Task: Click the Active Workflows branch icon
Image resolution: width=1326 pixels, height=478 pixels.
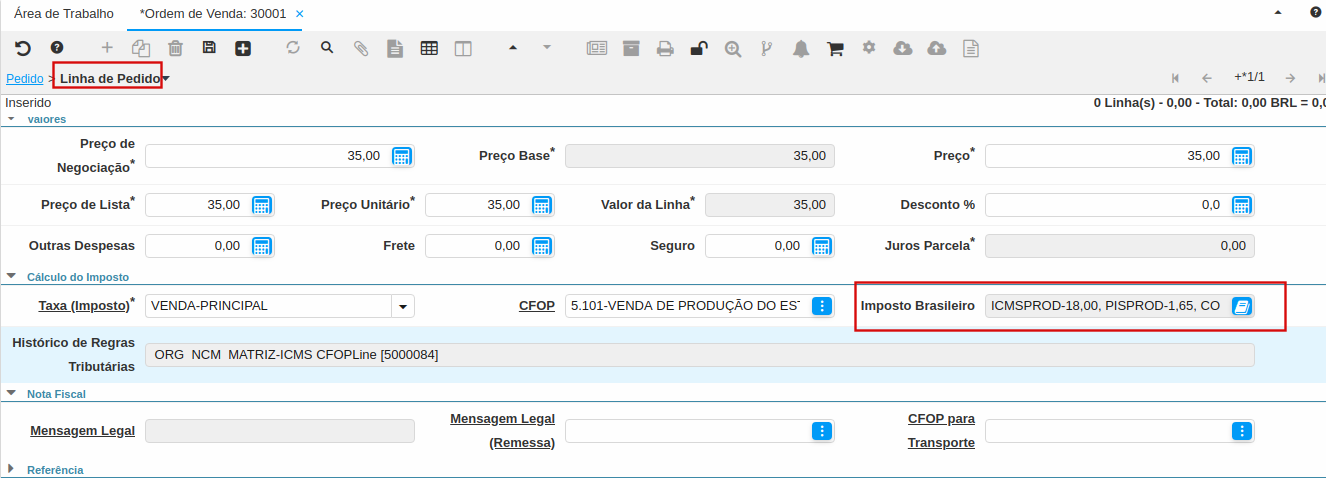Action: pyautogui.click(x=767, y=48)
